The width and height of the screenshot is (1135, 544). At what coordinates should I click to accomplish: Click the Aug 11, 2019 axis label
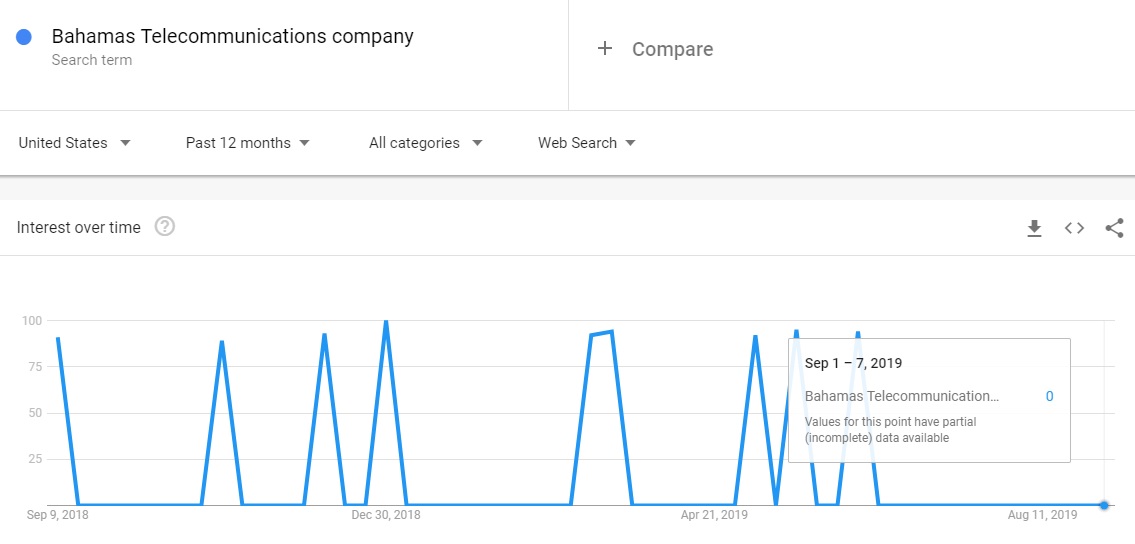point(1042,516)
